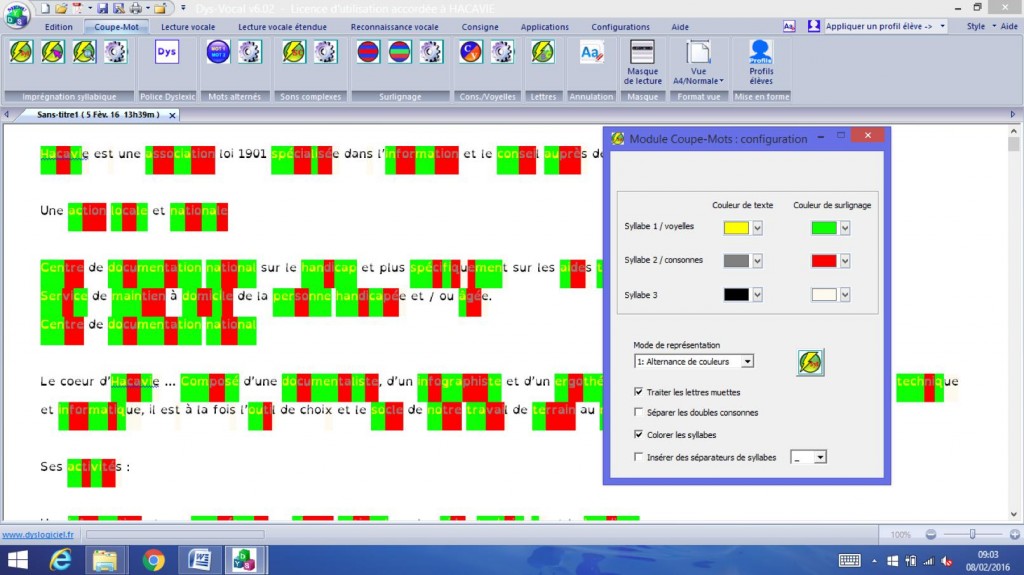Click the apply lightning icon in configuration dialog
The image size is (1024, 575).
810,362
